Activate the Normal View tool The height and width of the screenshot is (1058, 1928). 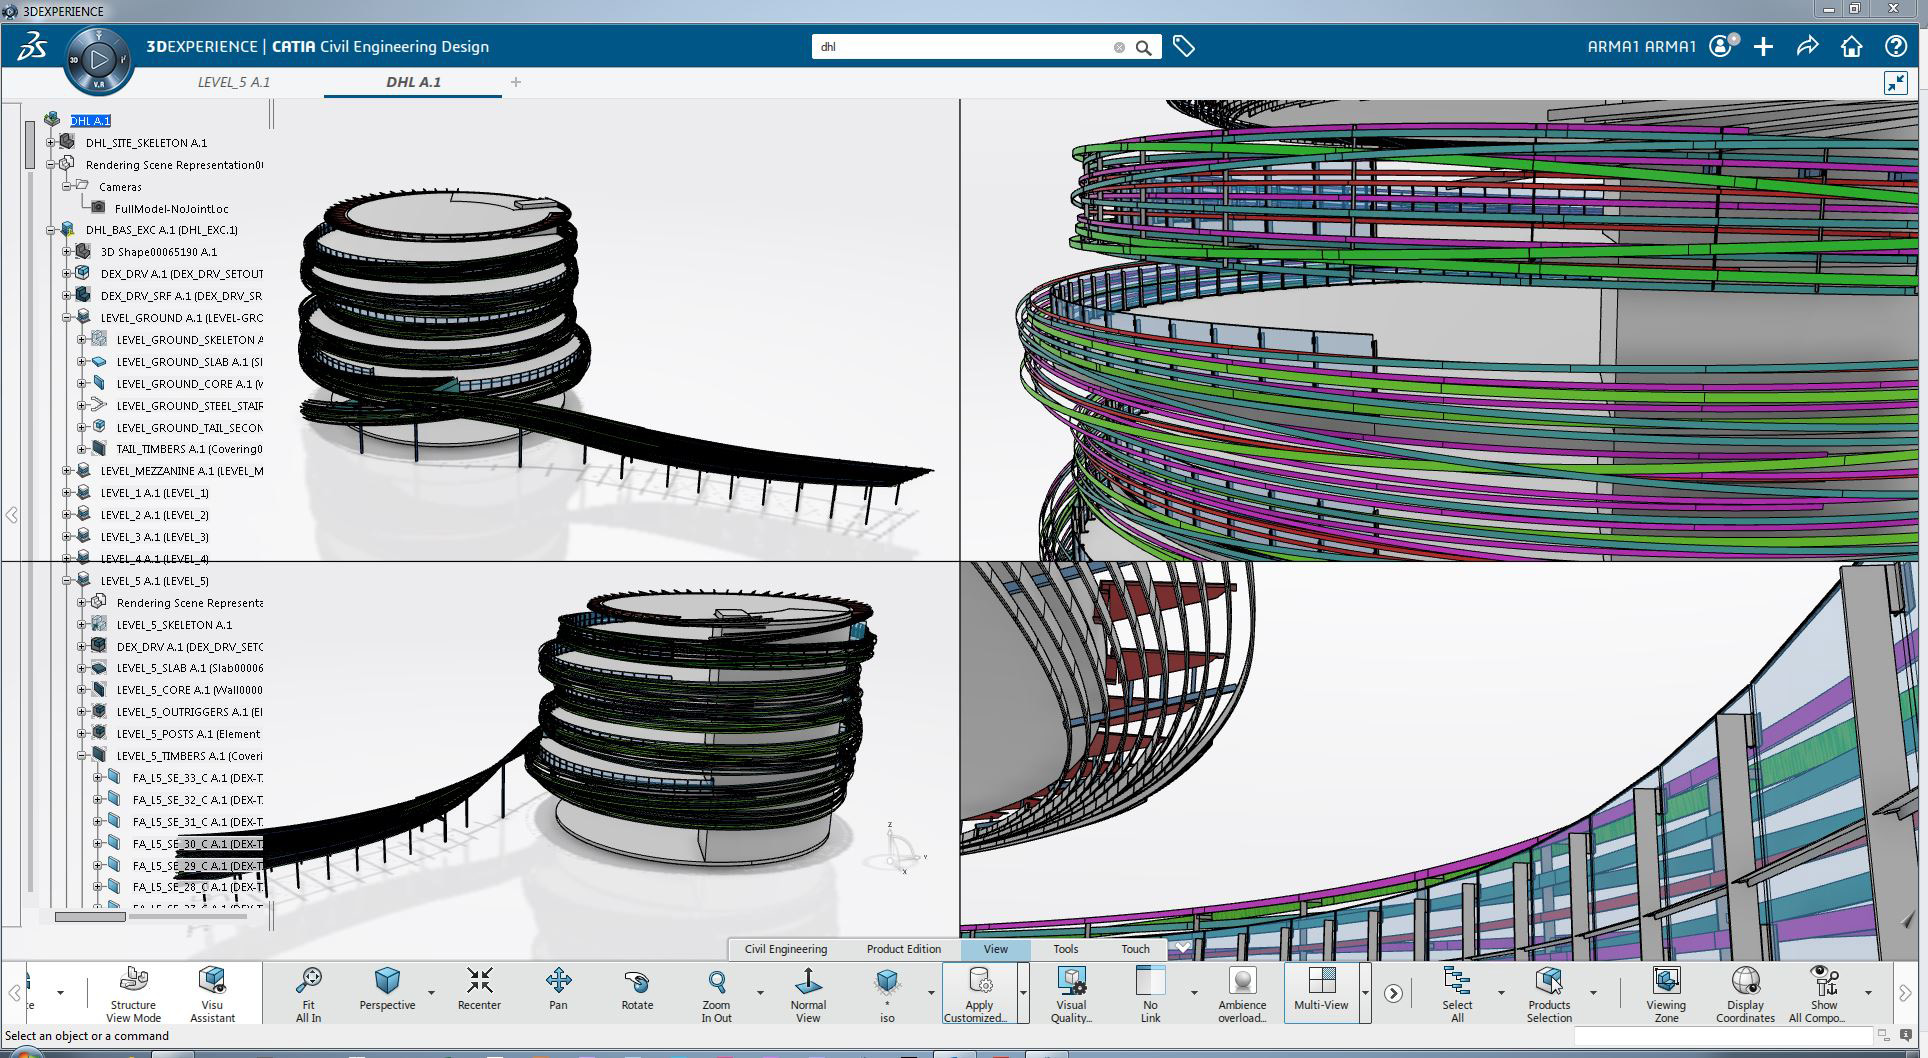[x=808, y=992]
